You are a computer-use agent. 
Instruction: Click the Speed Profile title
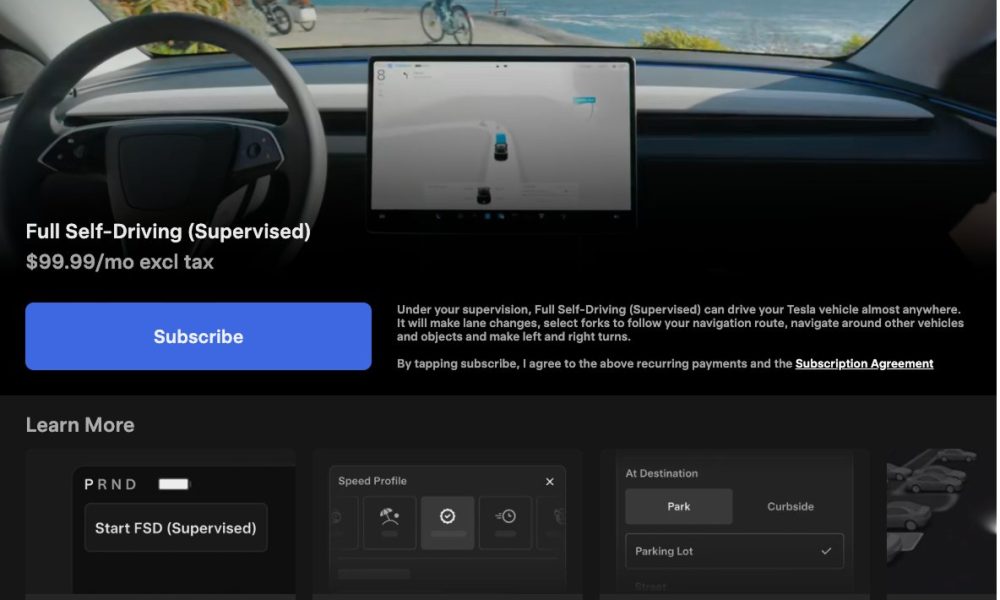pyautogui.click(x=372, y=481)
